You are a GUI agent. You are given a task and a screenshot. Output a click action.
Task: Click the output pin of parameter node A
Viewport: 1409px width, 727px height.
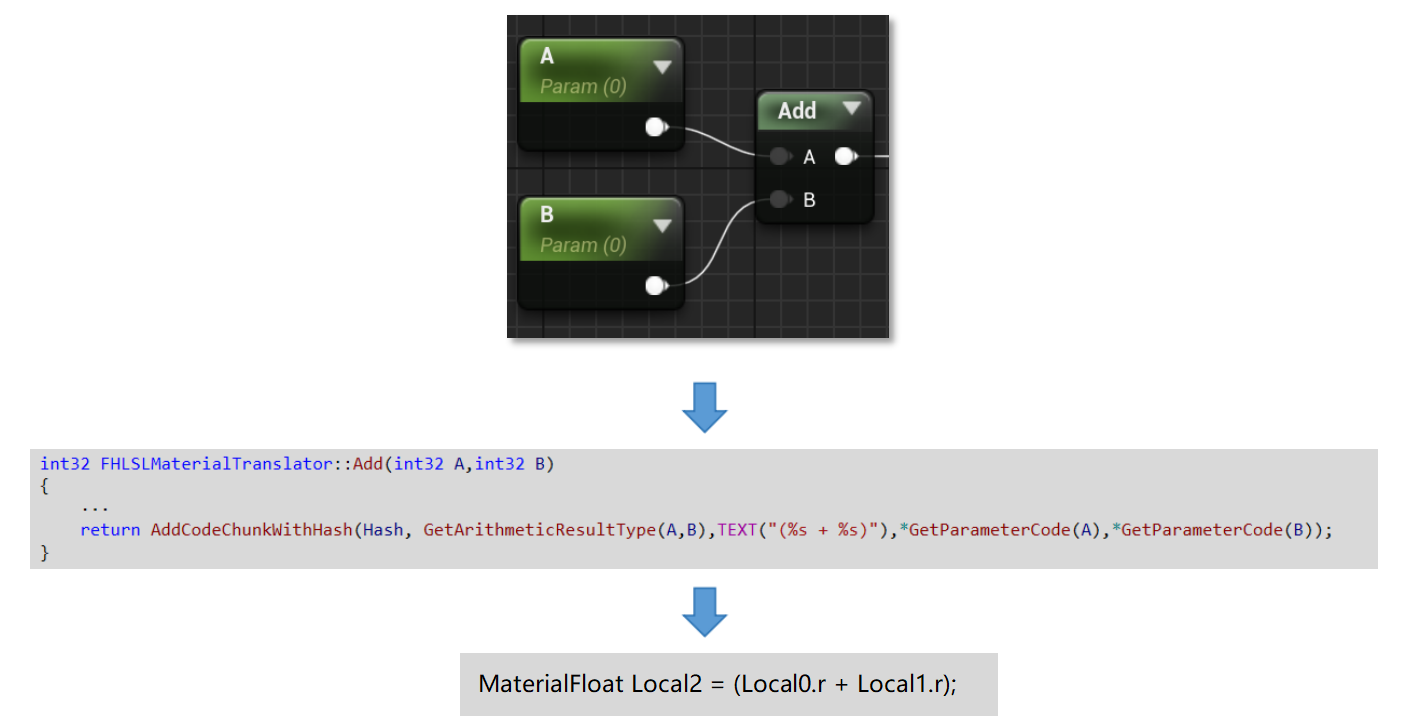pos(655,127)
